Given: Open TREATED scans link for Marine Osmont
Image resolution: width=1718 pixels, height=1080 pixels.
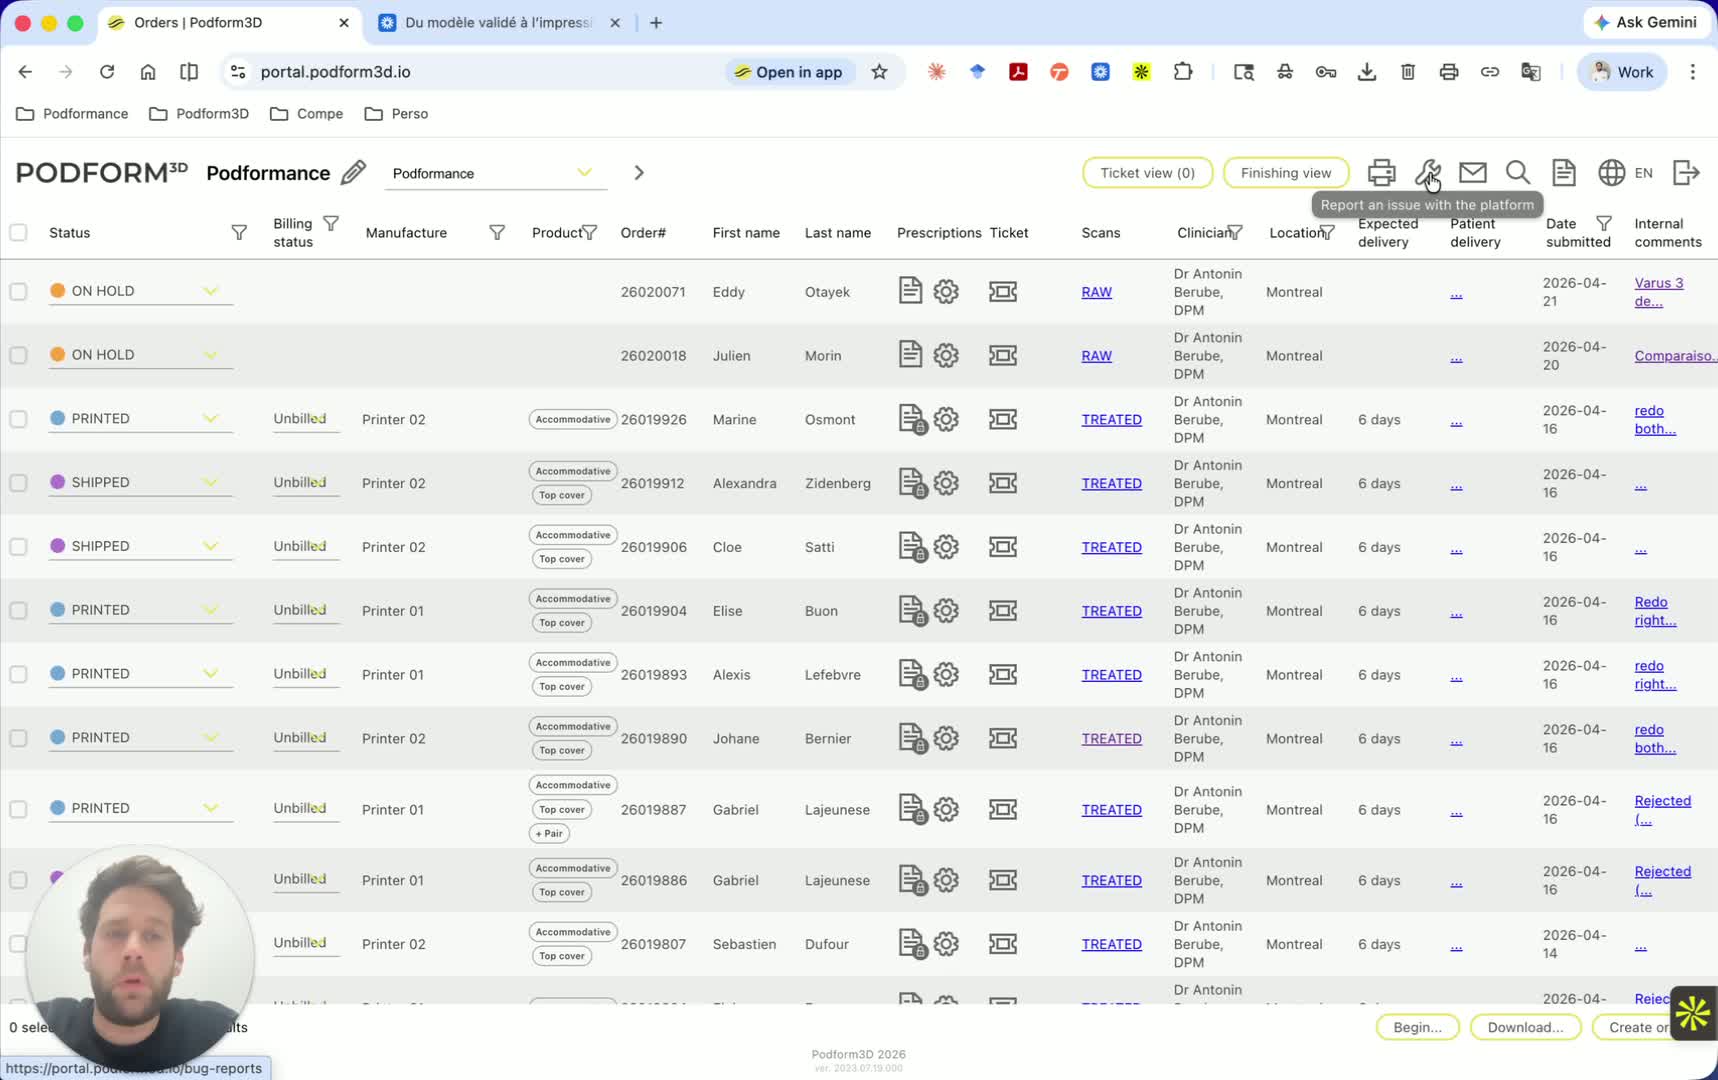Looking at the screenshot, I should point(1111,420).
